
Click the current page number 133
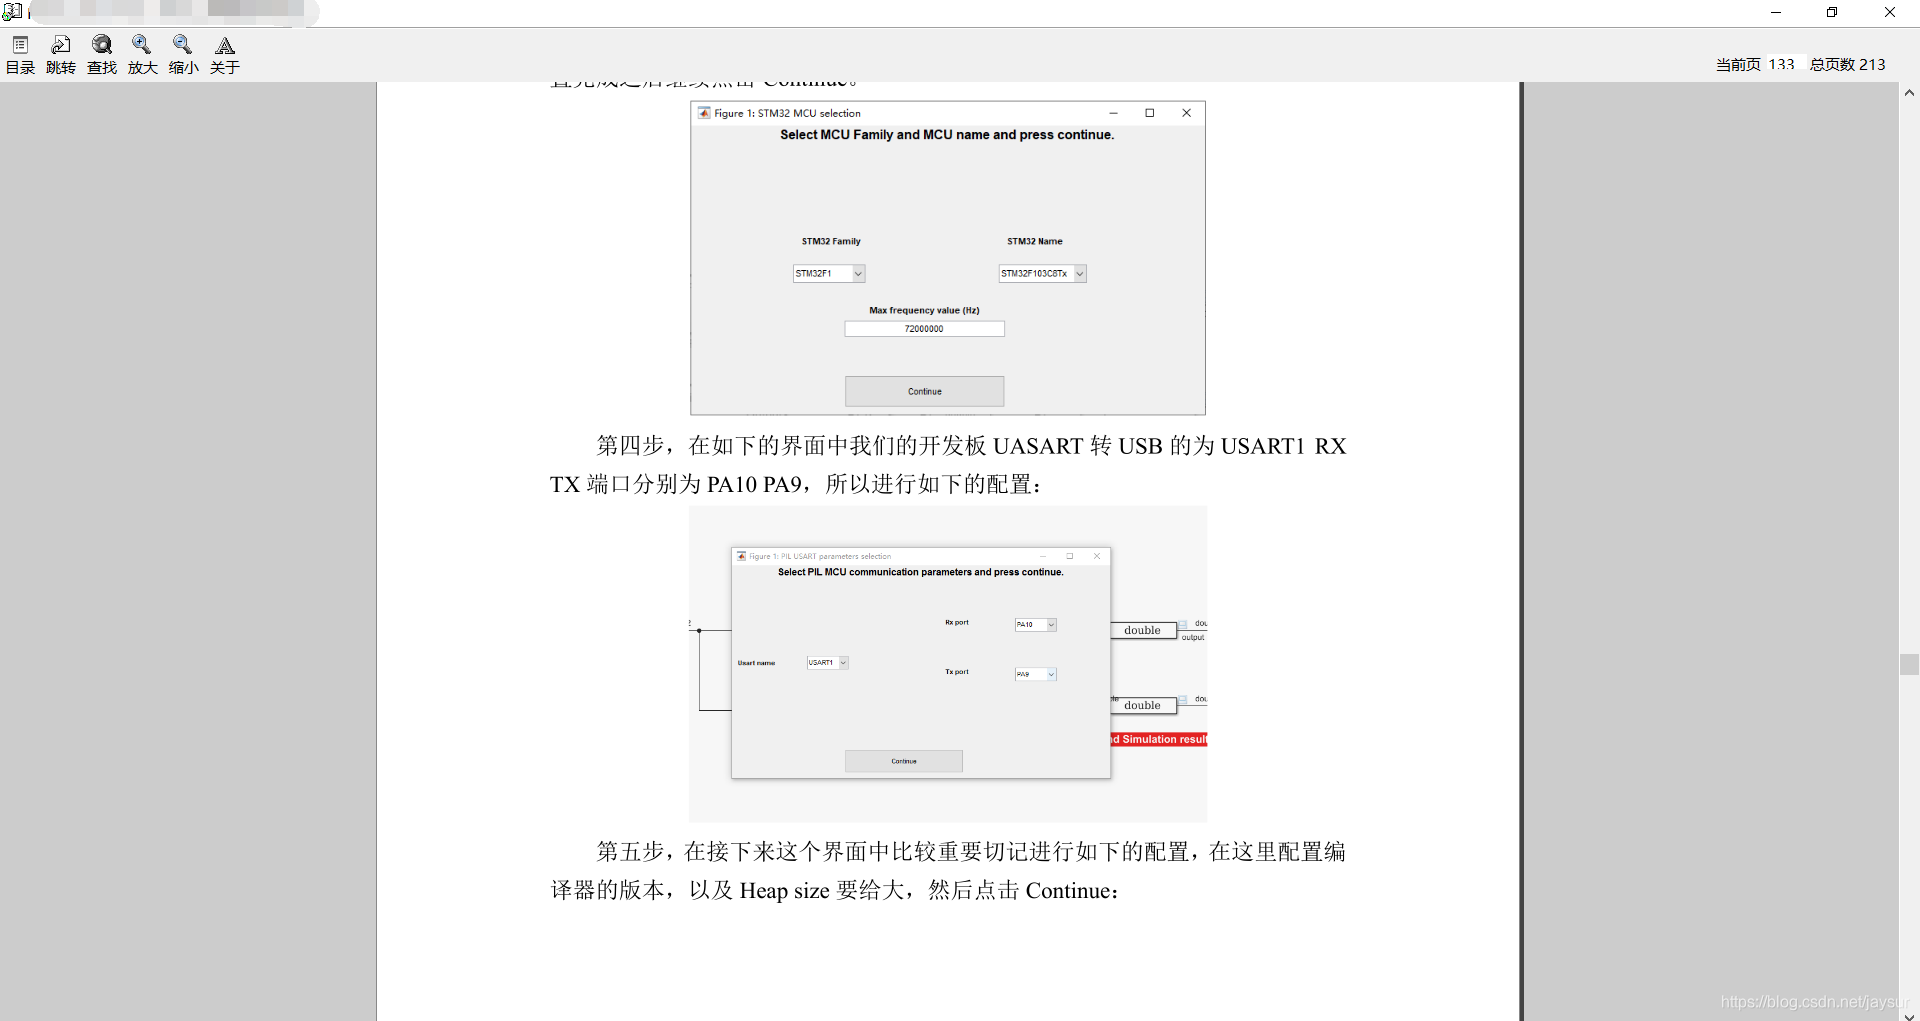click(x=1781, y=64)
